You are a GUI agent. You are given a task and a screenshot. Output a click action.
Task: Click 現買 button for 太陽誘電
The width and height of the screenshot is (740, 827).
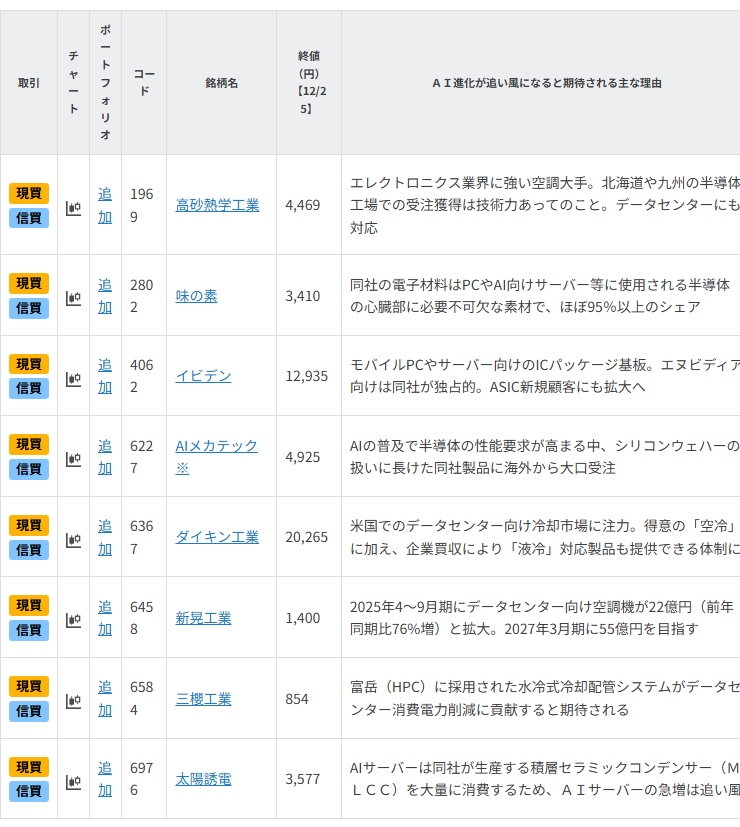click(x=29, y=767)
